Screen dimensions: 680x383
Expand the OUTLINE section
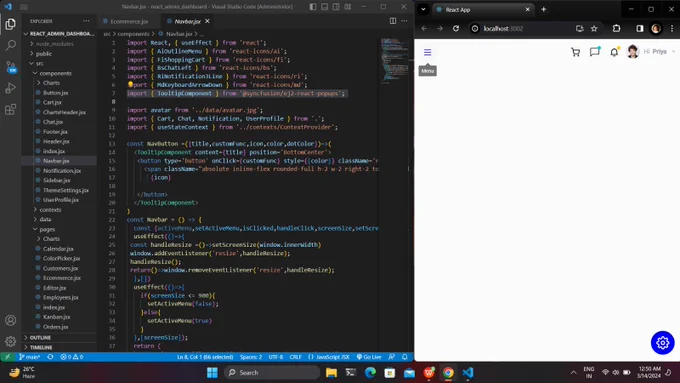59,337
